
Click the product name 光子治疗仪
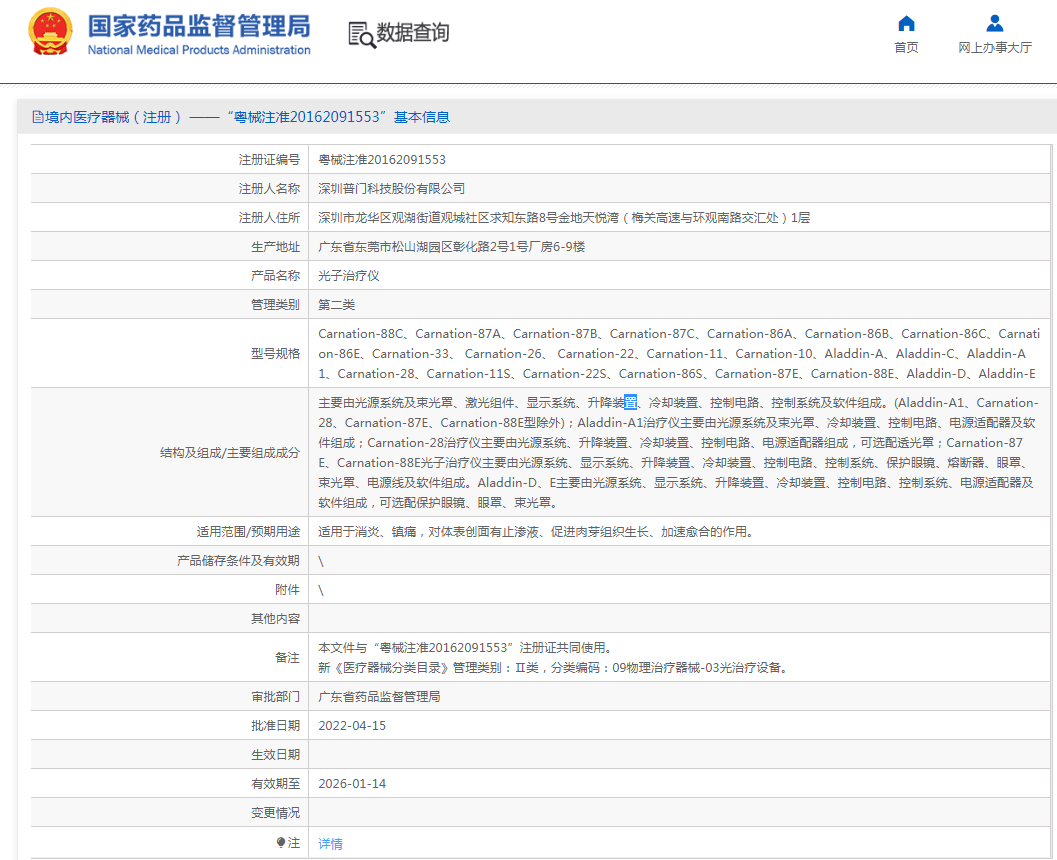349,275
